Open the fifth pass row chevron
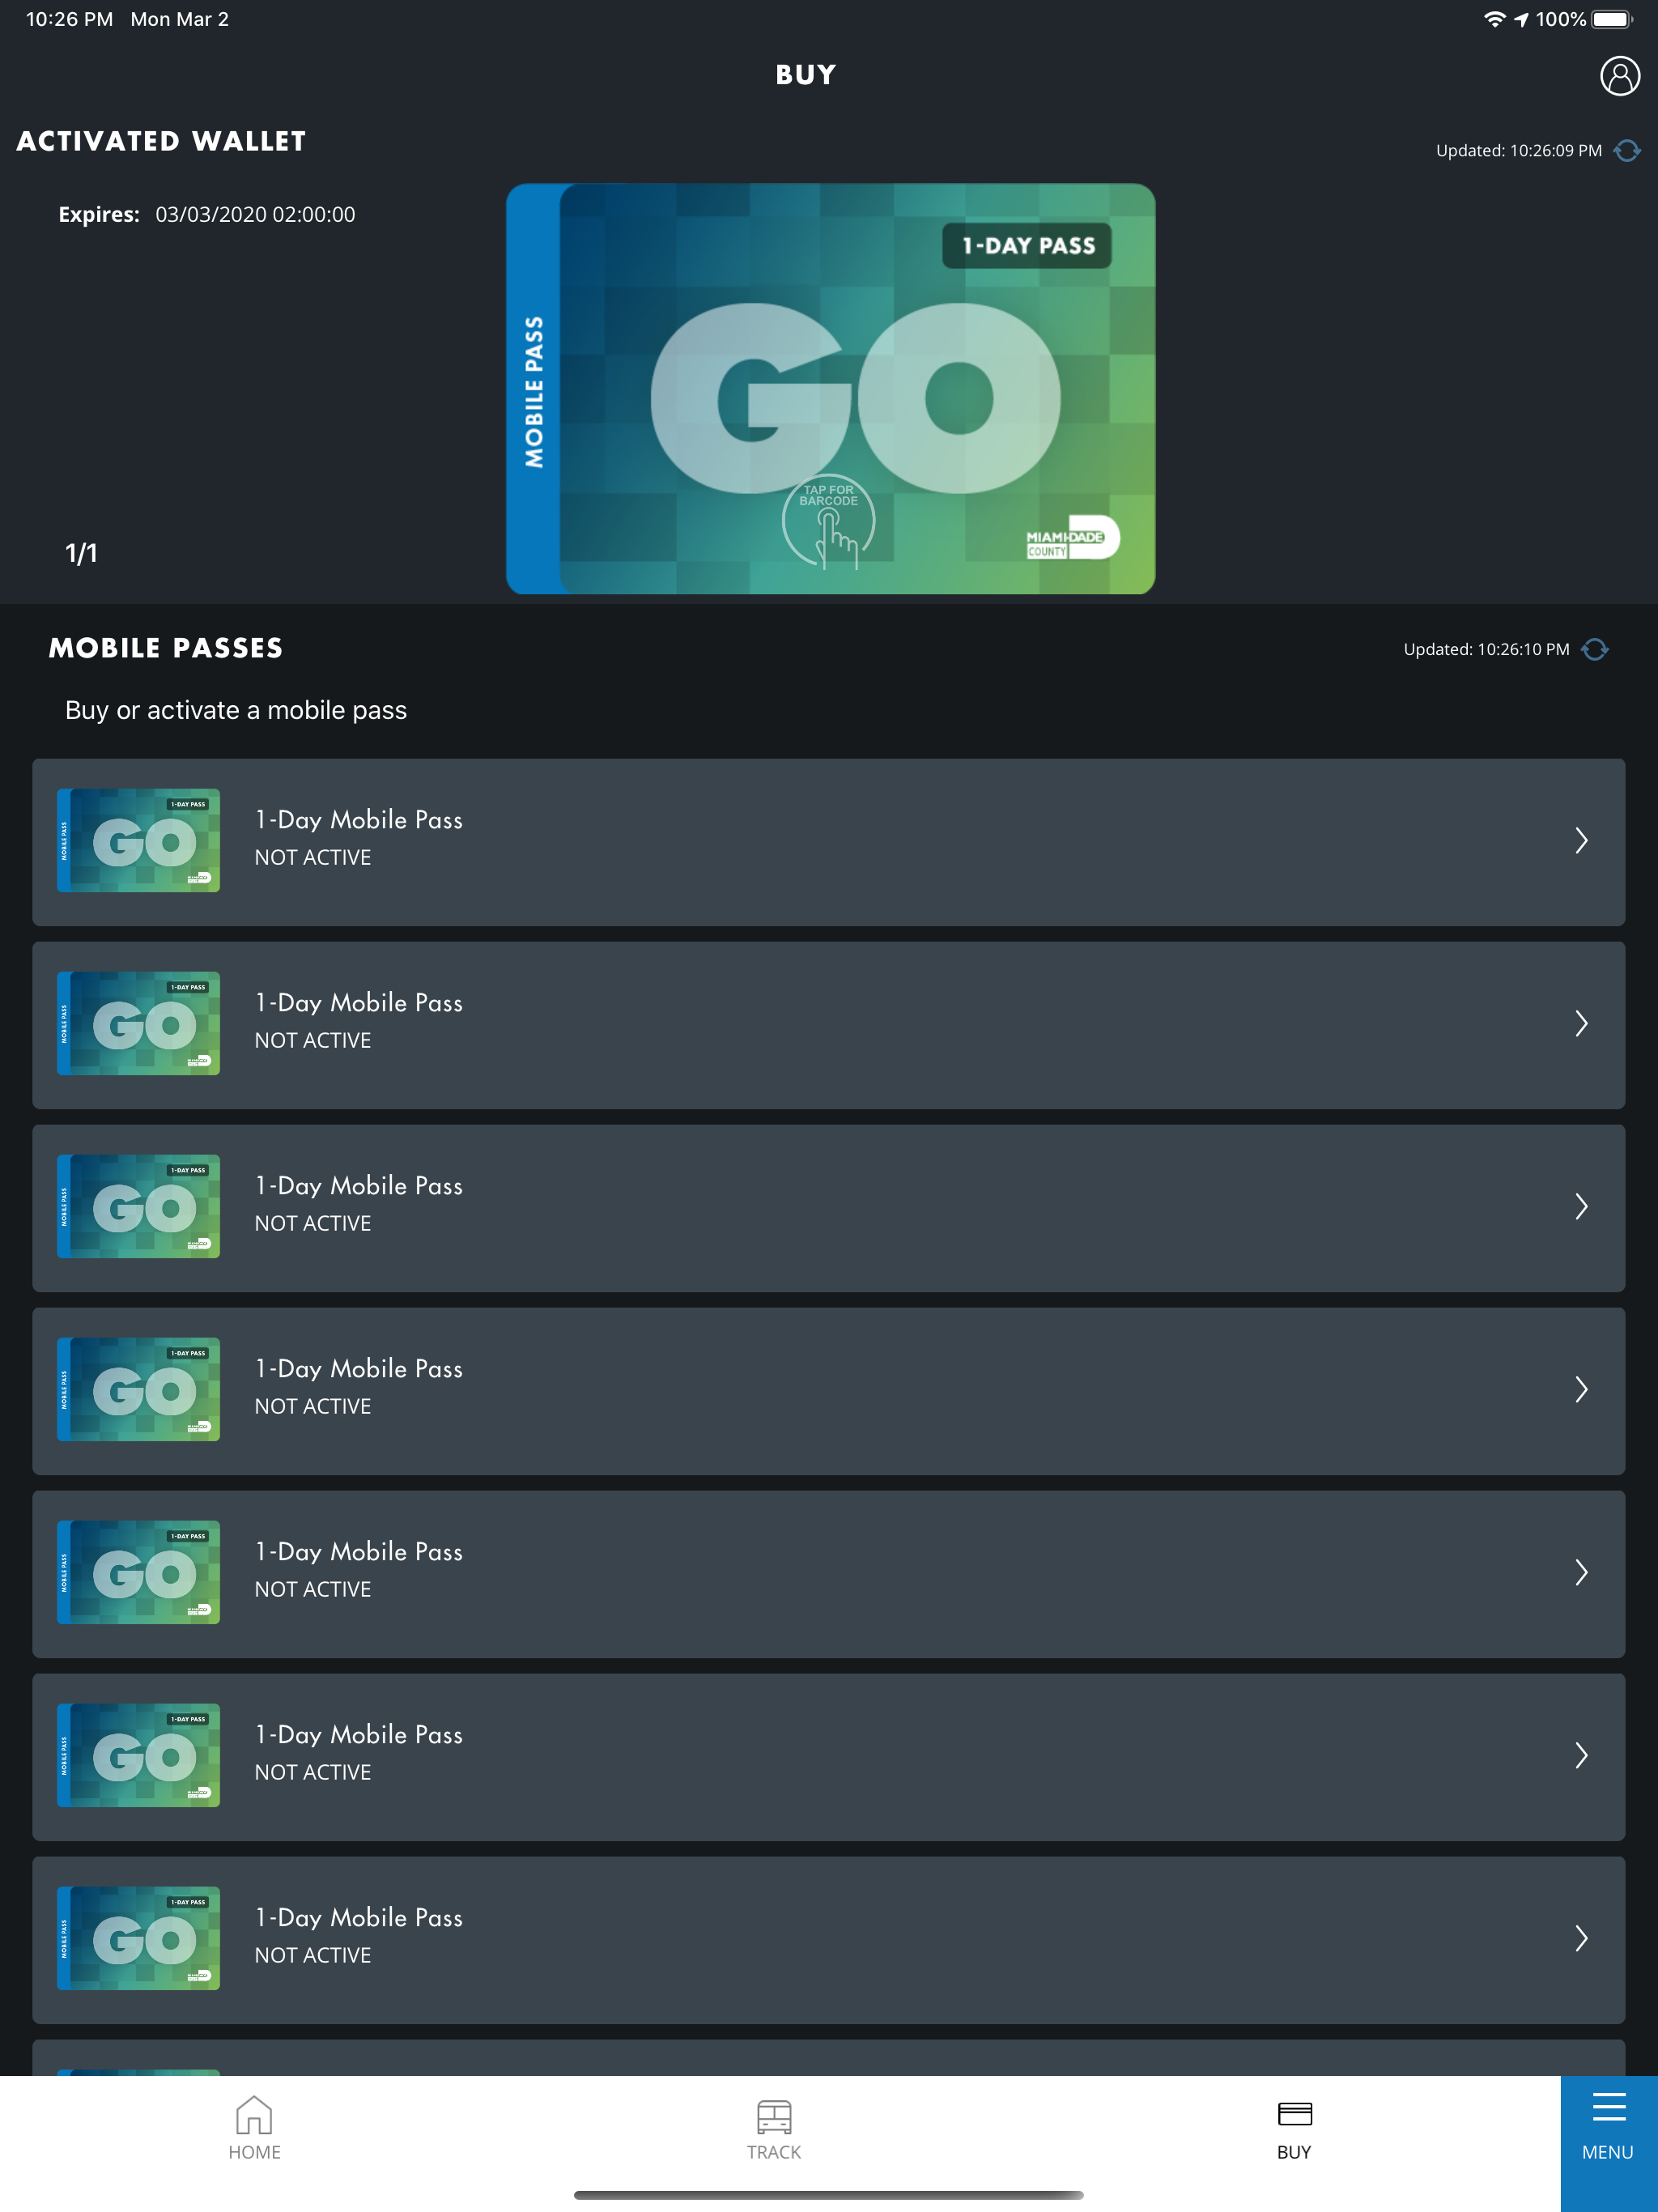Image resolution: width=1658 pixels, height=2212 pixels. pyautogui.click(x=1581, y=1573)
